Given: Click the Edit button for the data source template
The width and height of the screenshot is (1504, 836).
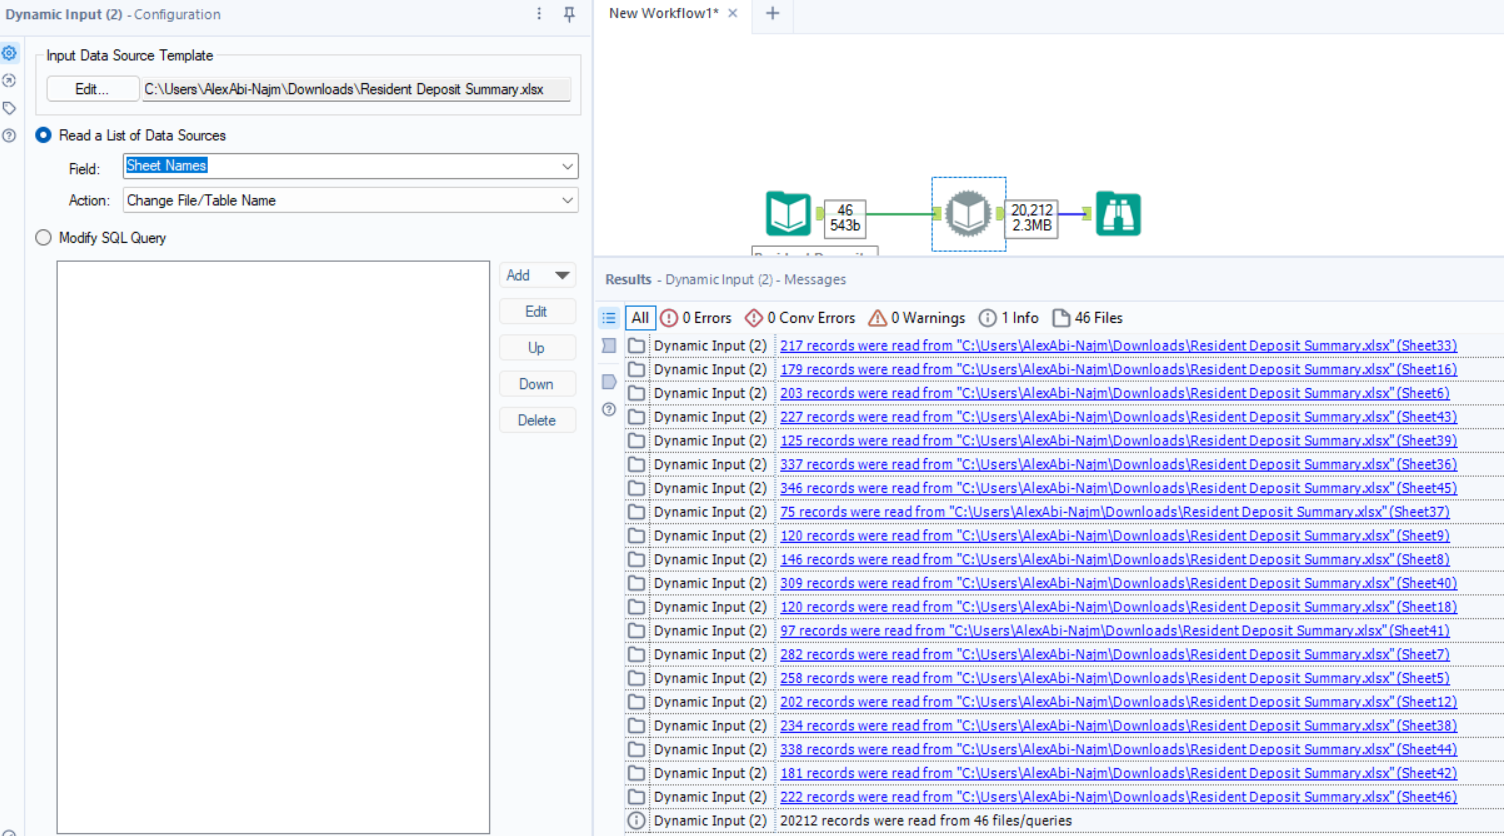Looking at the screenshot, I should coord(92,88).
